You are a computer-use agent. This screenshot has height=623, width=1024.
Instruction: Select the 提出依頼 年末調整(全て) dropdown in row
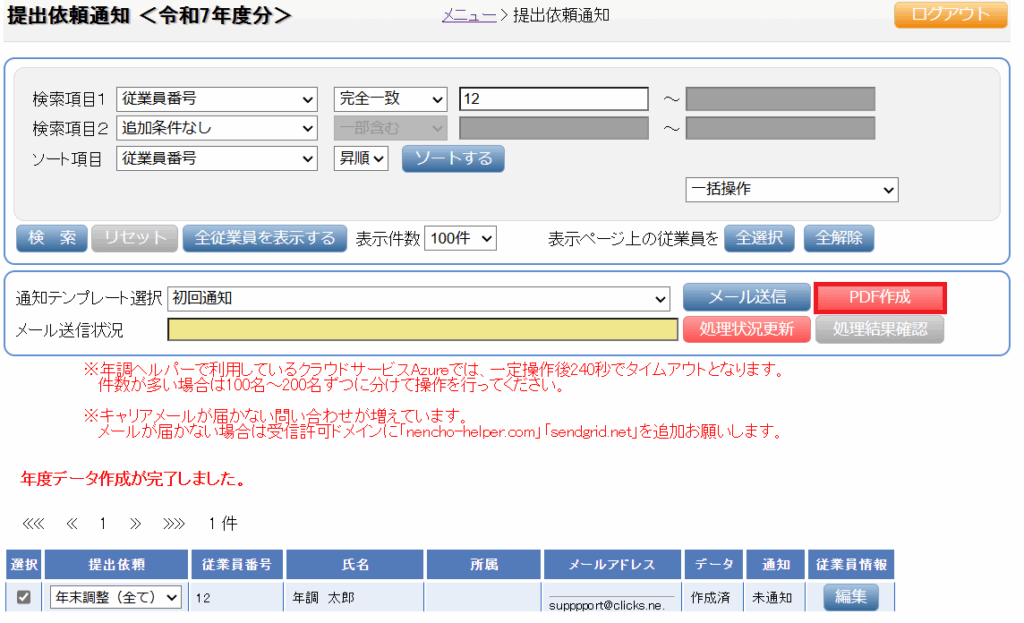(116, 597)
